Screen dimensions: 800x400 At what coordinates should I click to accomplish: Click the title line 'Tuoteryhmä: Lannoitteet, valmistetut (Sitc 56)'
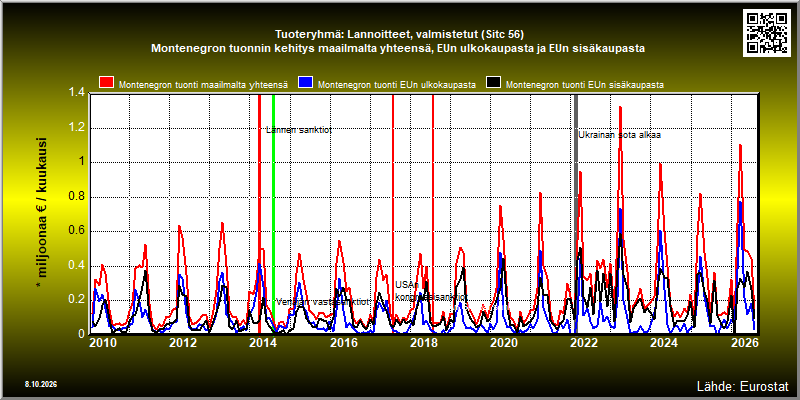(399, 35)
